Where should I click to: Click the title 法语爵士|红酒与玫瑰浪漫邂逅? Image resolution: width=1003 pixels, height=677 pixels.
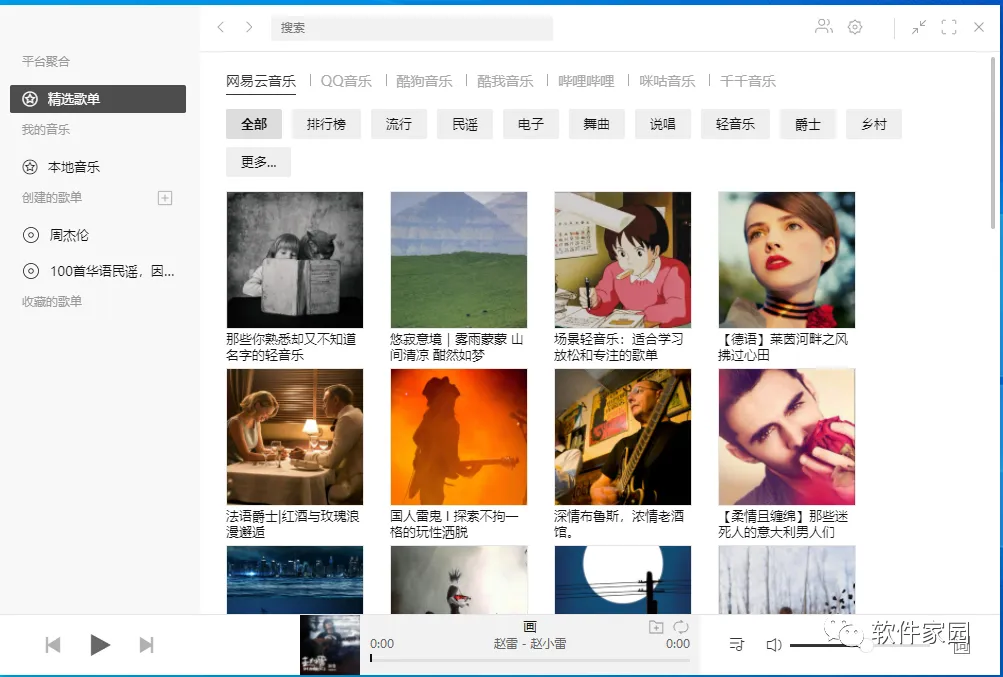[293, 524]
